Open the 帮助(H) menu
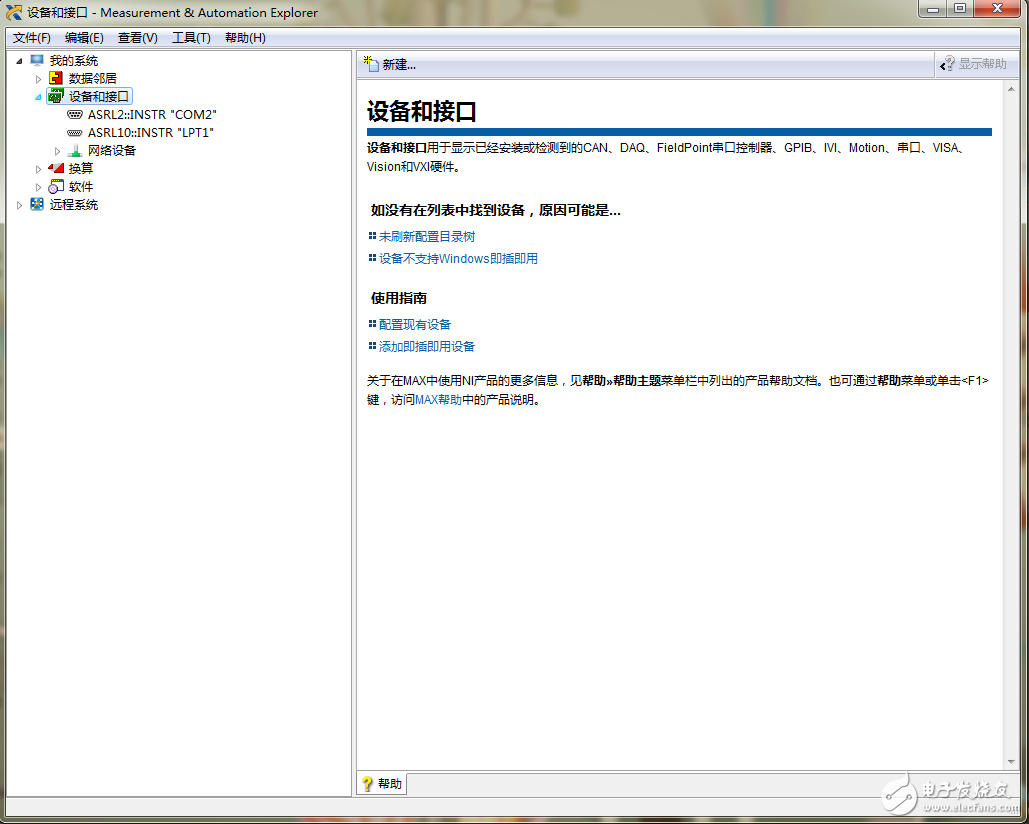The width and height of the screenshot is (1029, 824). tap(245, 37)
